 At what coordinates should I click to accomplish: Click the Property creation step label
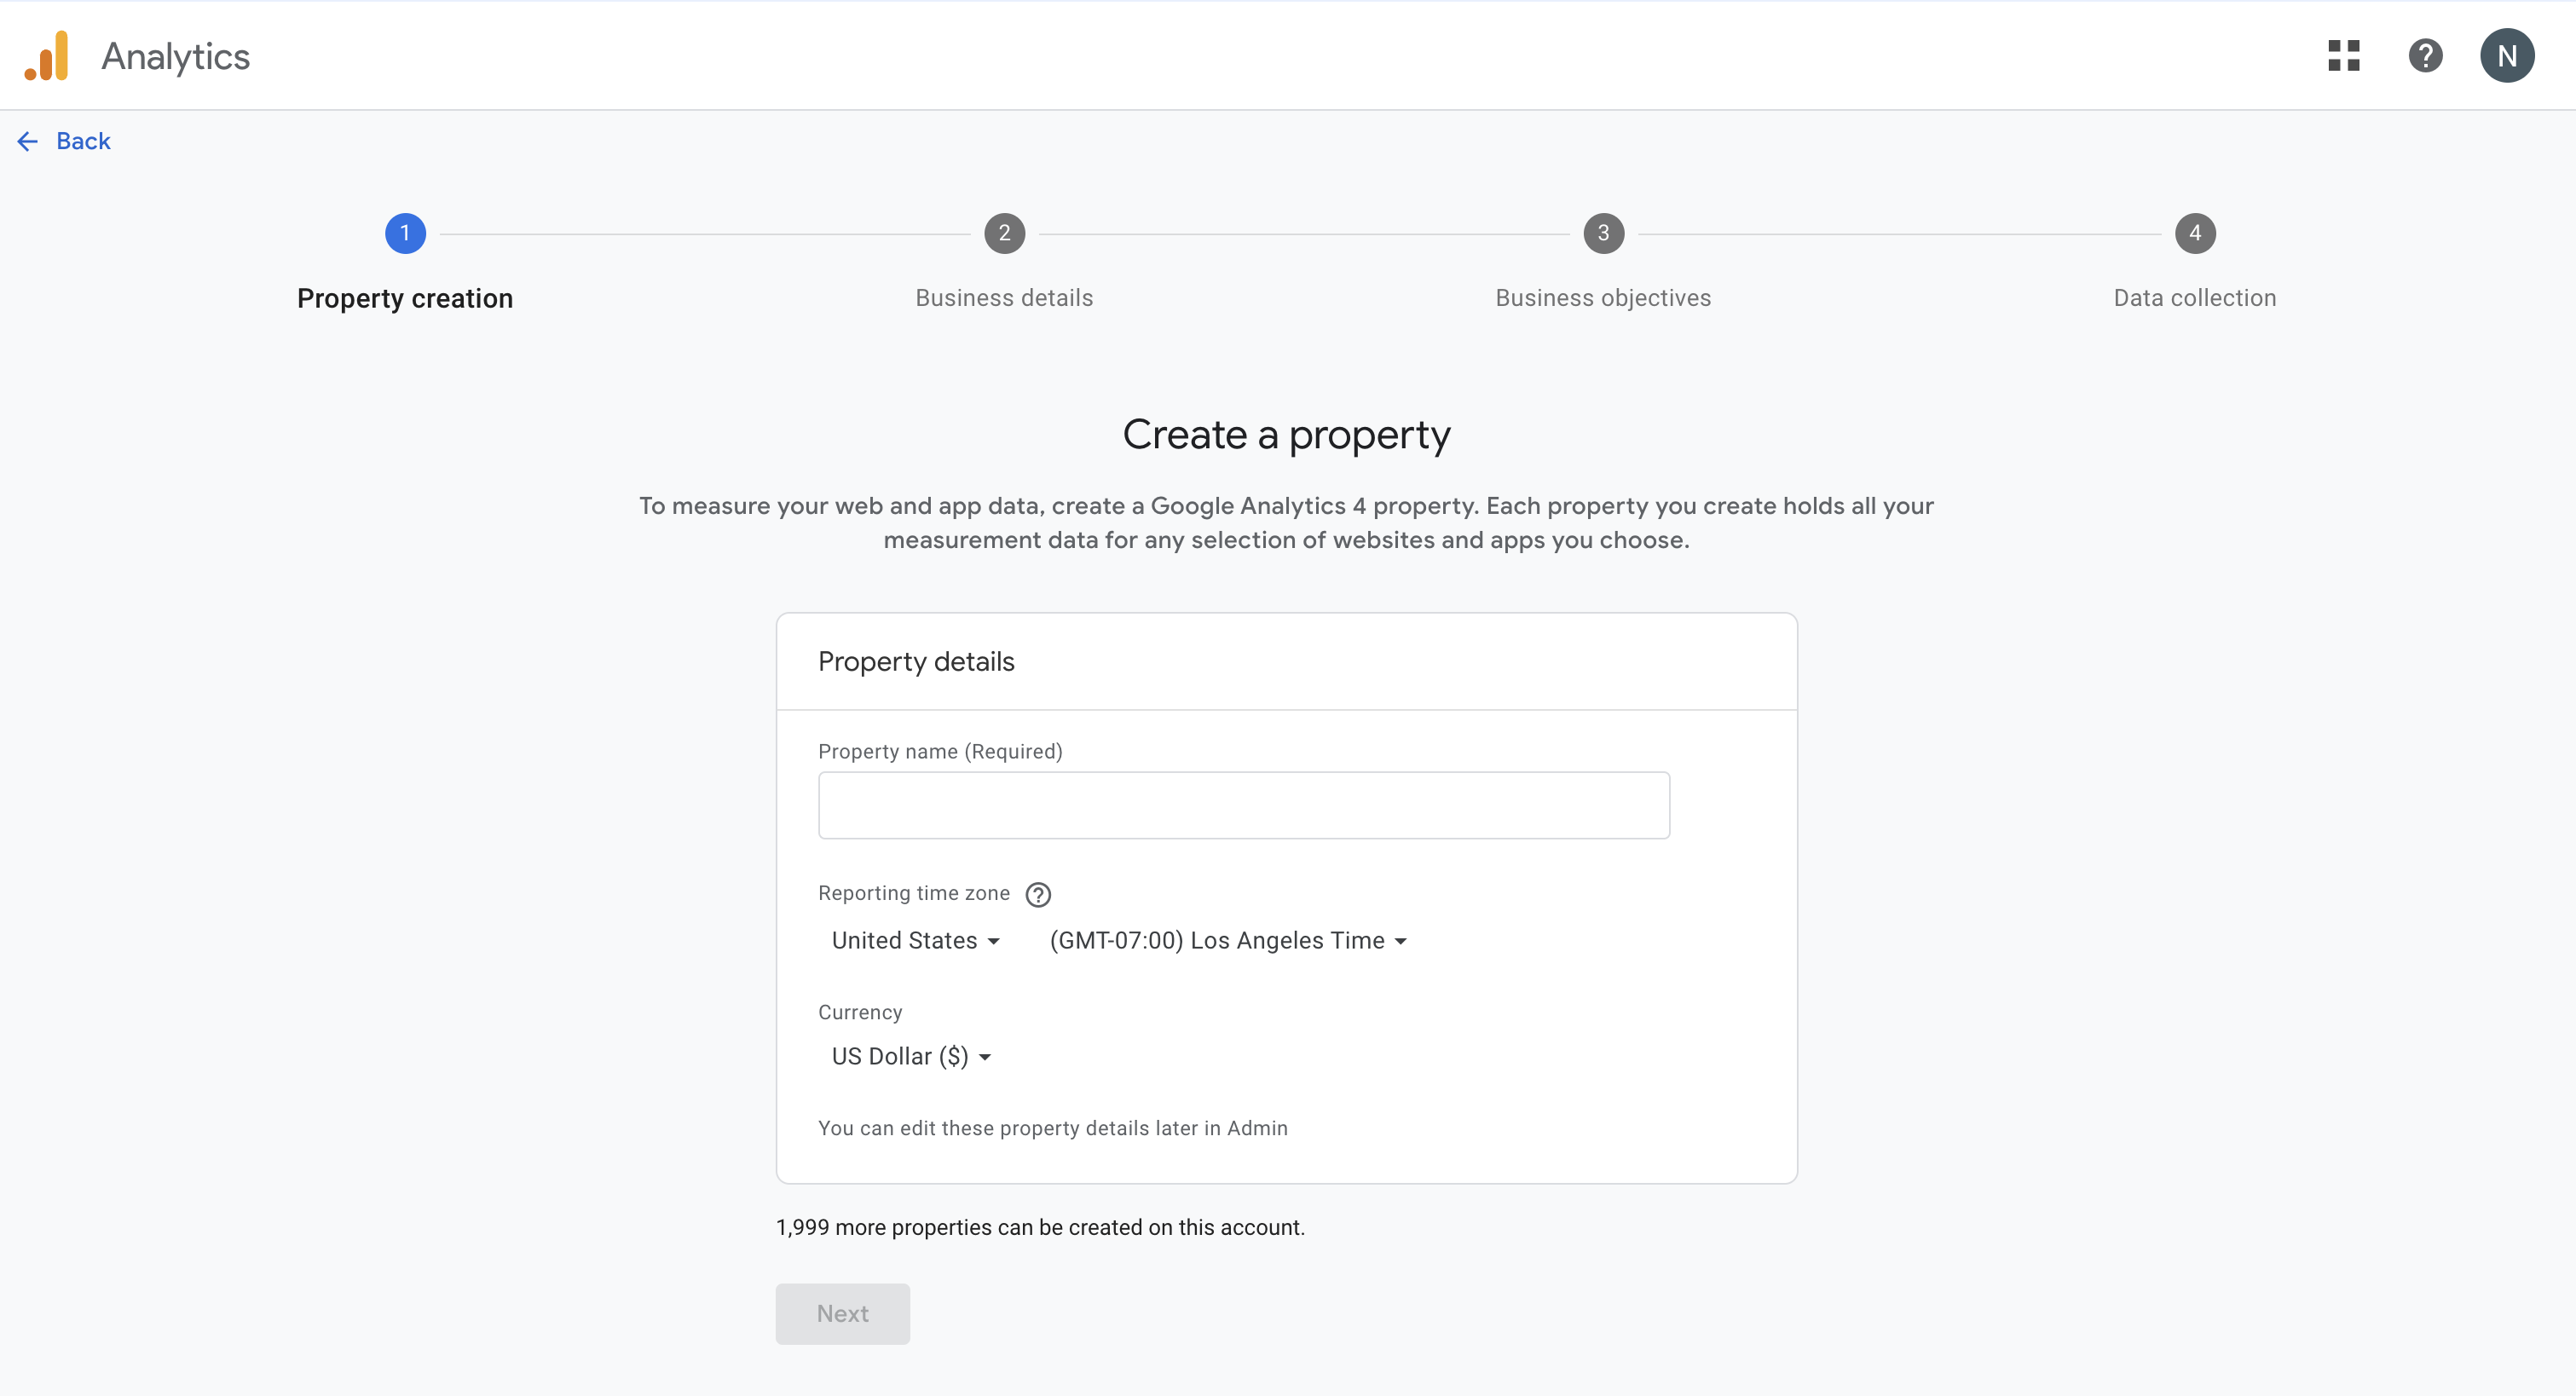tap(405, 299)
